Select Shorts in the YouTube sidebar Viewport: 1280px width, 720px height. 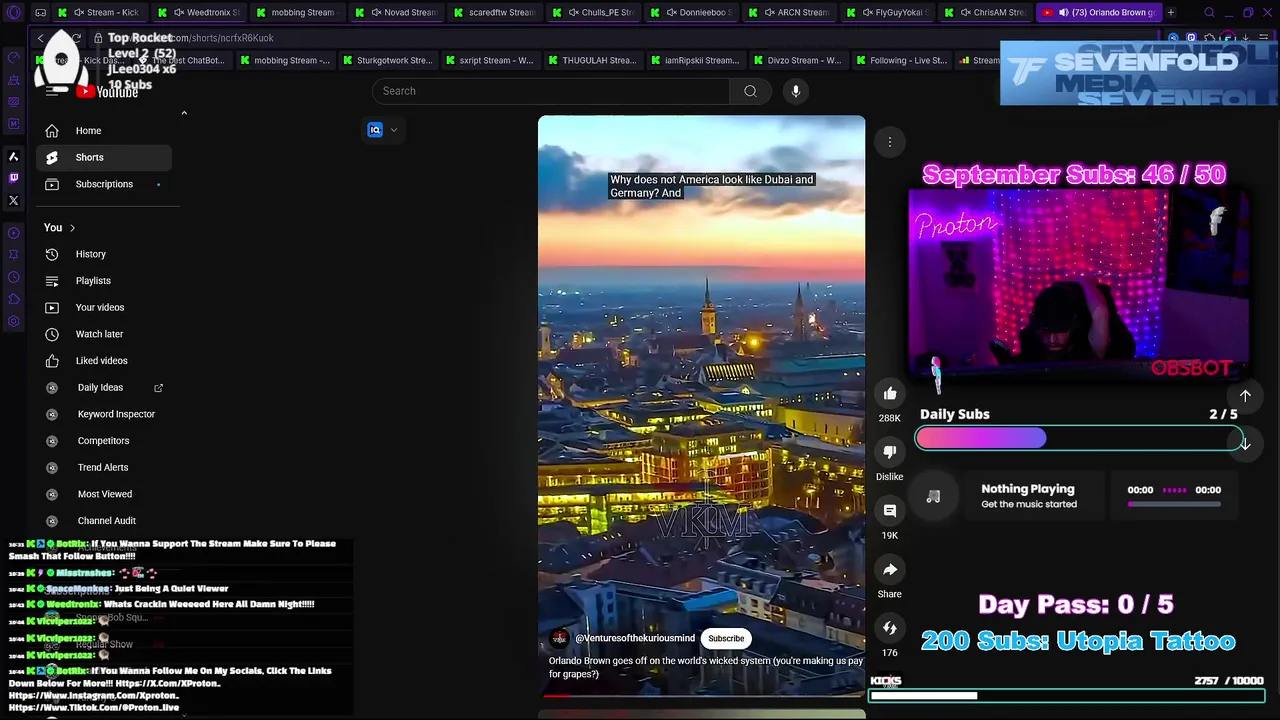pos(104,157)
